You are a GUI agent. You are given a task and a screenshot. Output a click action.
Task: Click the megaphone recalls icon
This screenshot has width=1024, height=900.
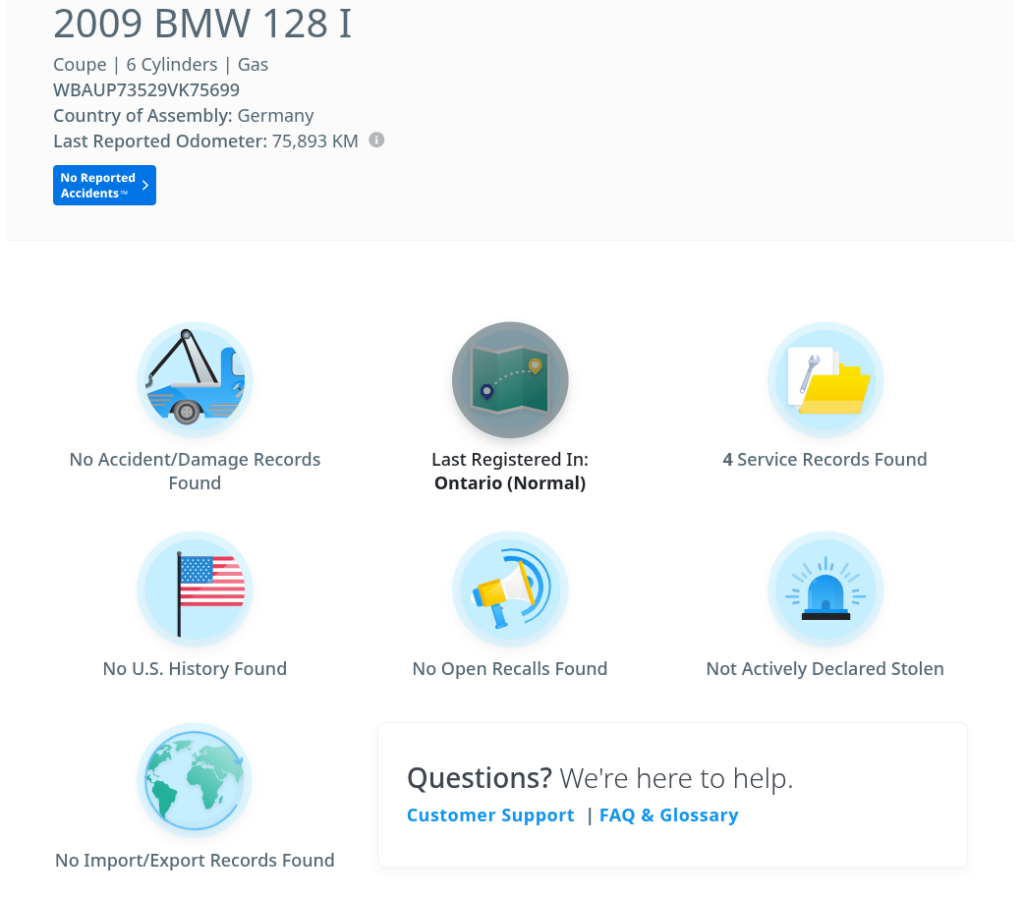[510, 589]
